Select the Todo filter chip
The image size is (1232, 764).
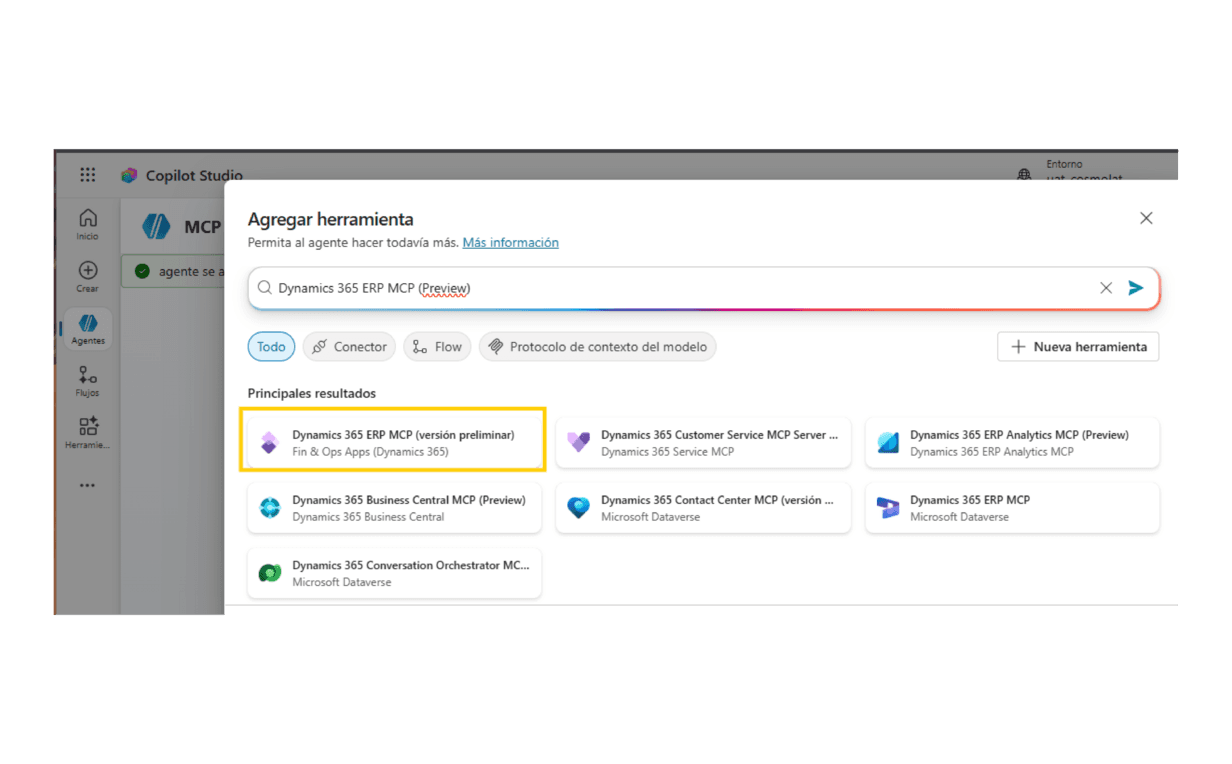(271, 347)
